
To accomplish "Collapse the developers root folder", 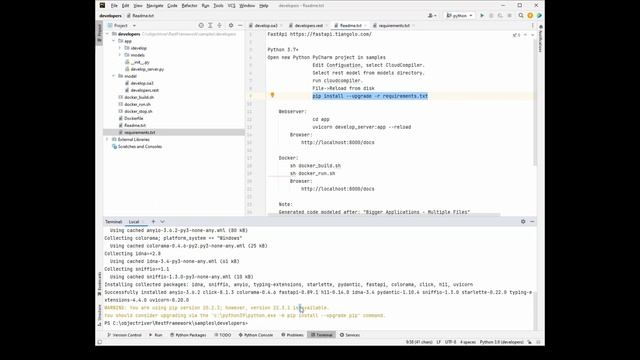I will click(x=108, y=34).
